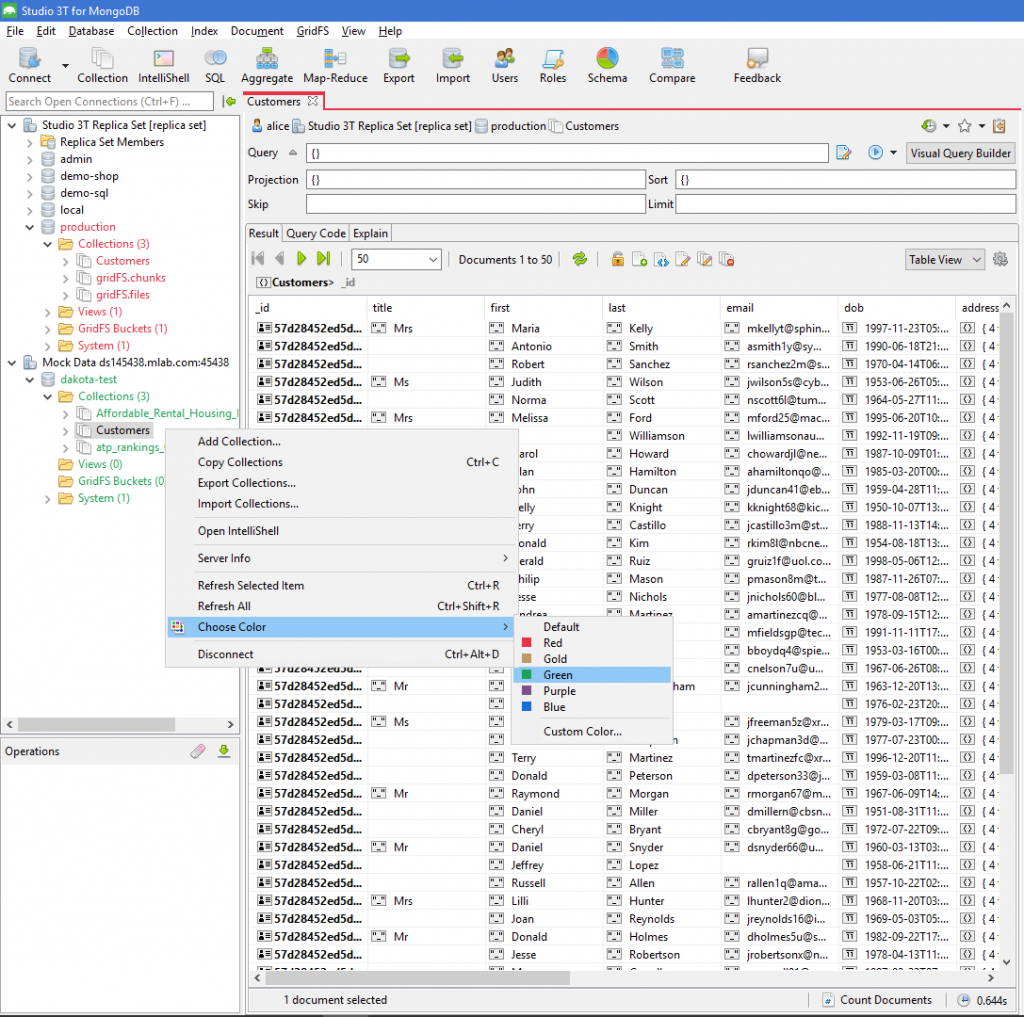Click the add document icon
This screenshot has width=1024, height=1017.
[639, 259]
